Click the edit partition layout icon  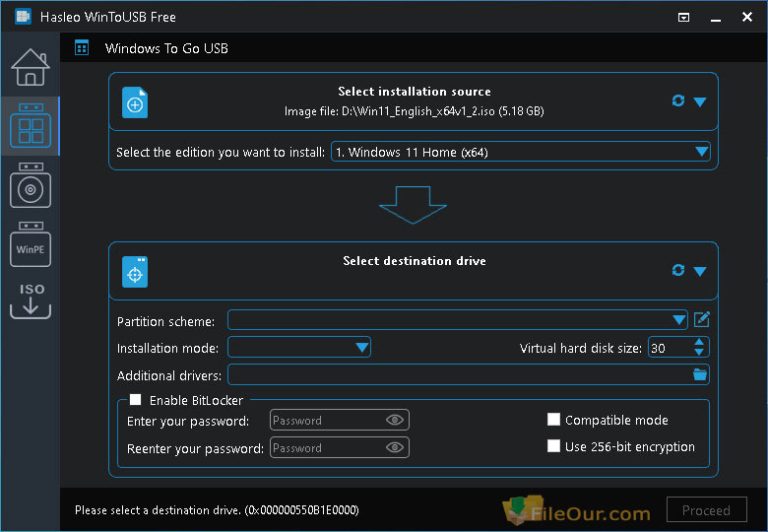click(701, 319)
